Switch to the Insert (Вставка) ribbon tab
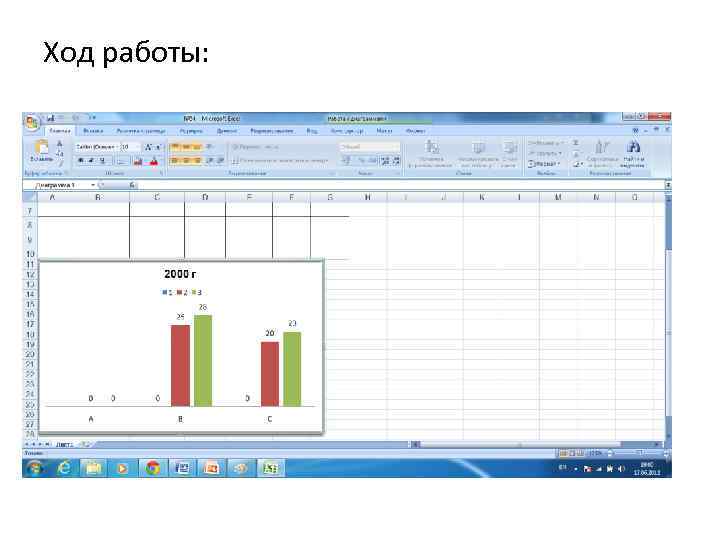Viewport: 720px width, 540px height. 93,131
